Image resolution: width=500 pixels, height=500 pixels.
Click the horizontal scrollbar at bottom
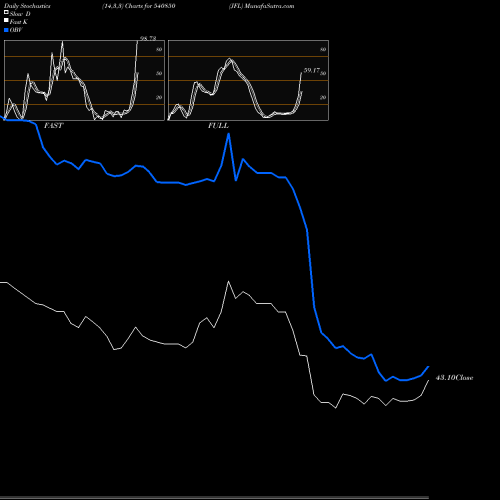214,498
